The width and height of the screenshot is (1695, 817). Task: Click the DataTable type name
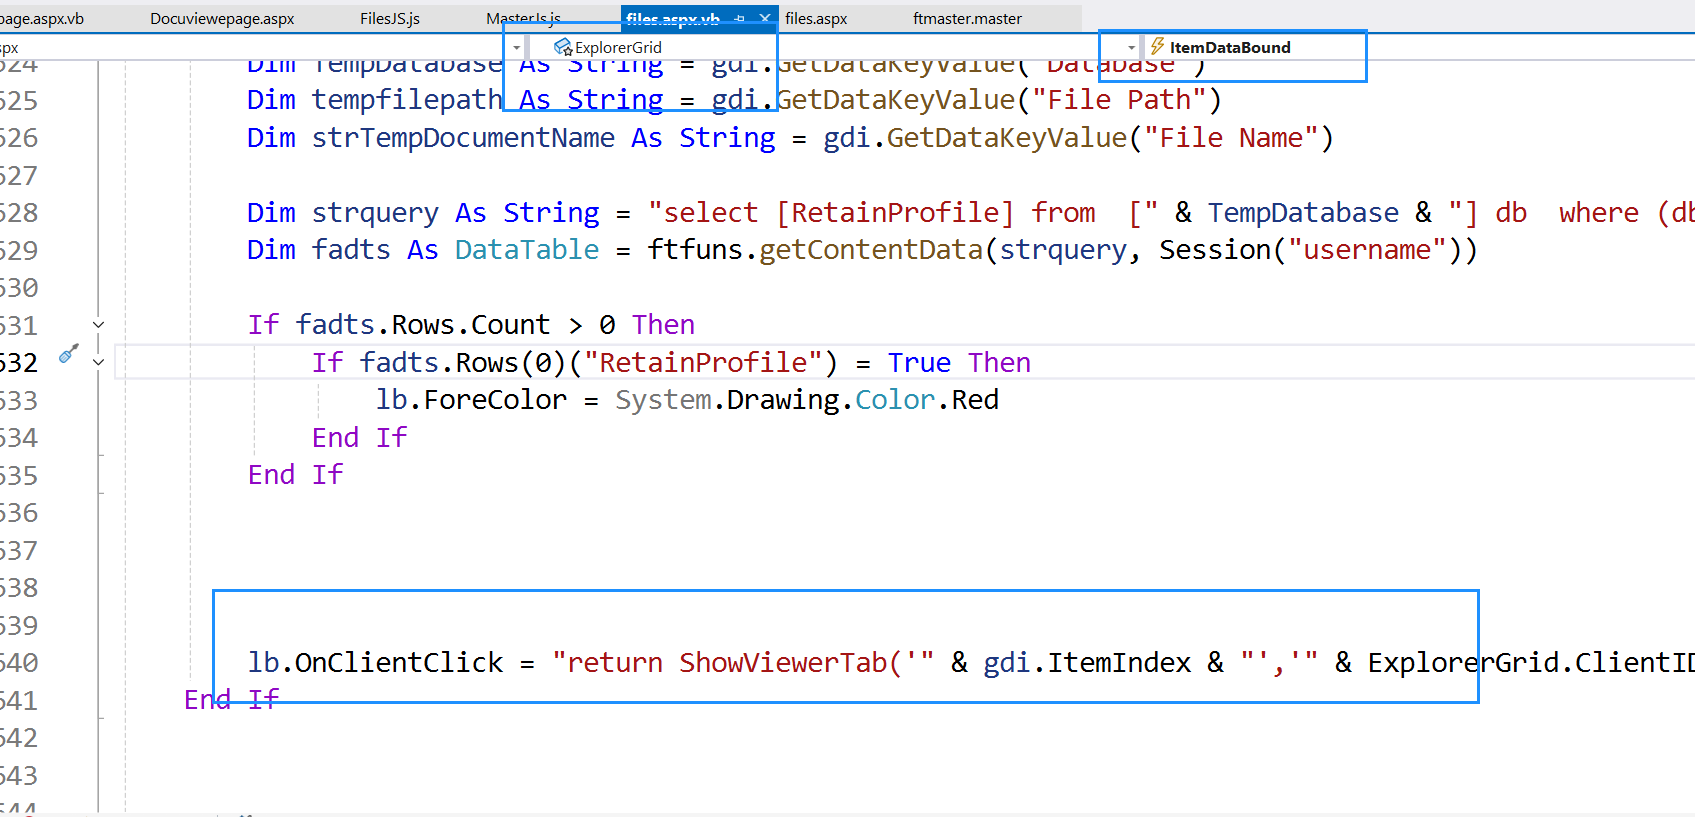pos(527,250)
